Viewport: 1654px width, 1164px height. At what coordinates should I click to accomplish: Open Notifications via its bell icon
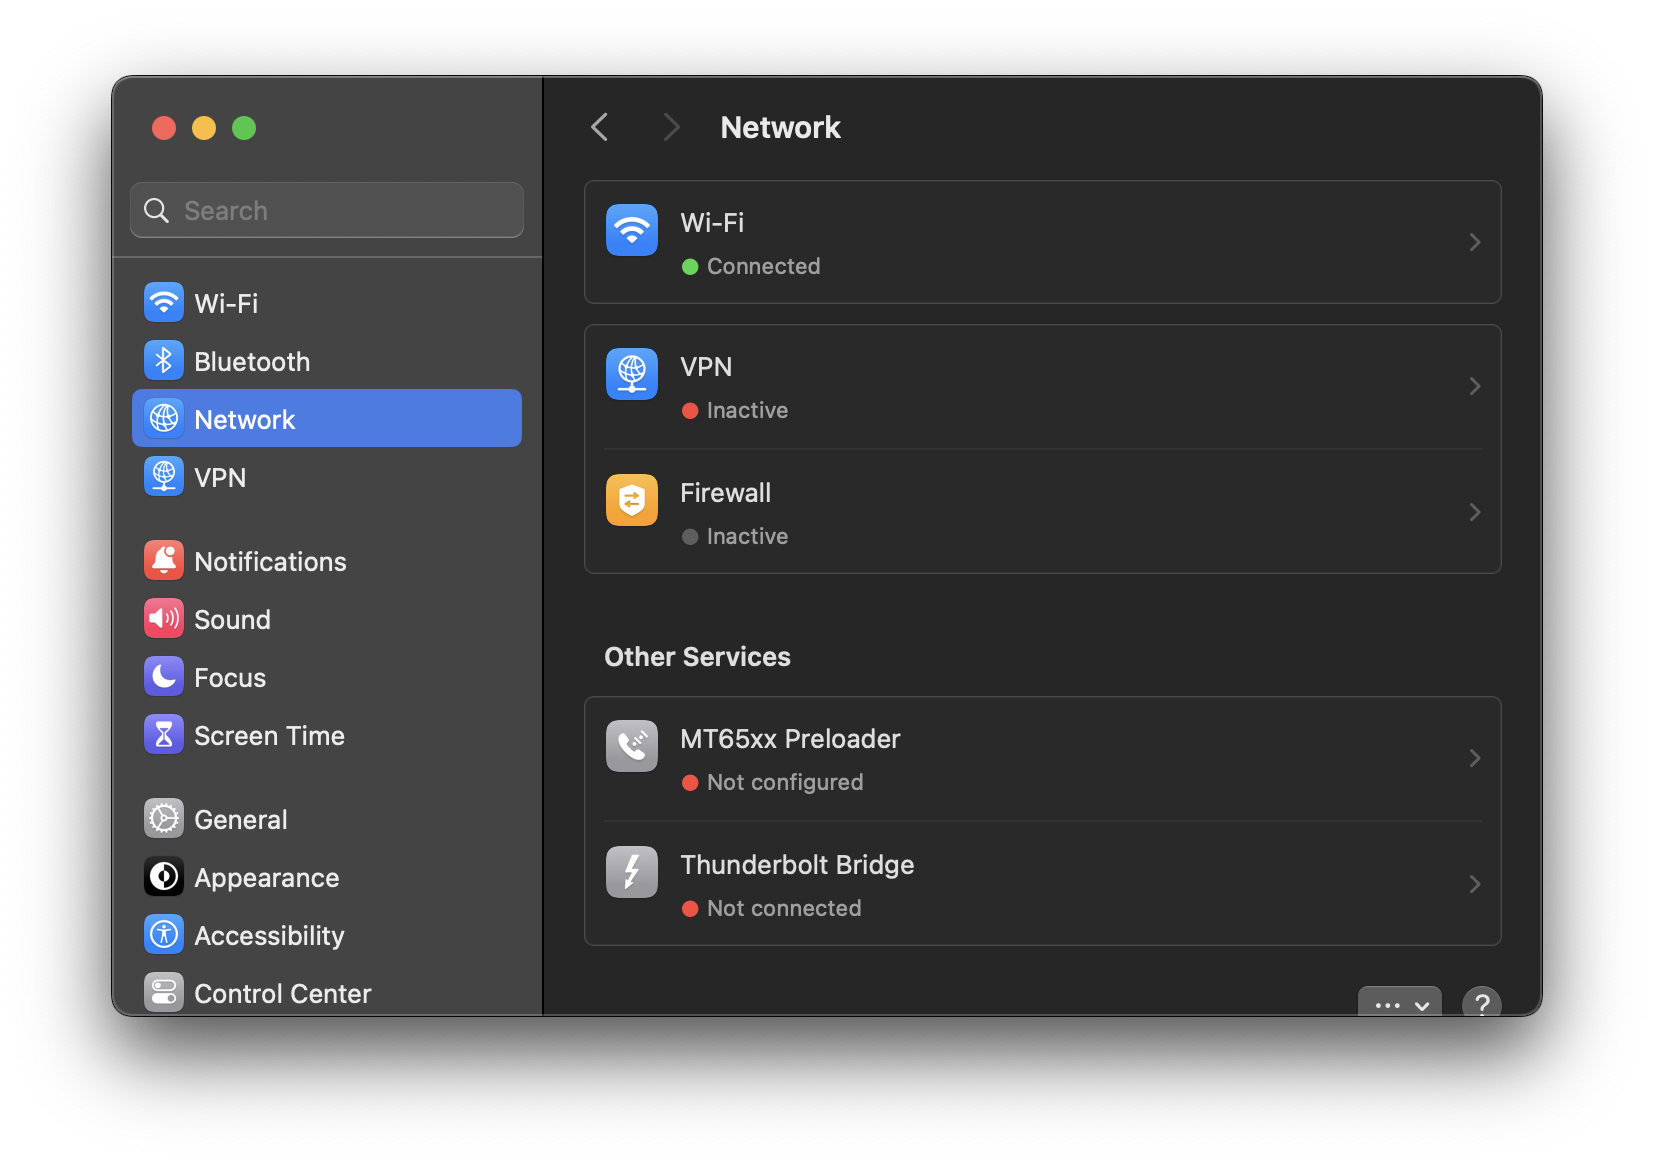[164, 561]
